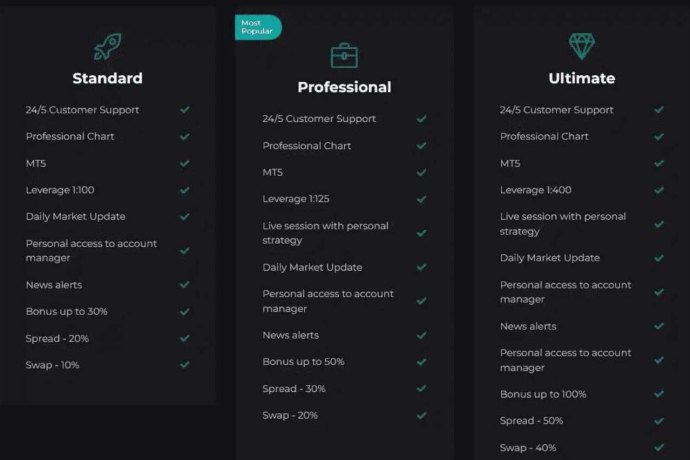Image resolution: width=690 pixels, height=460 pixels.
Task: Click checkmark beside Ultimate Leverage 1:400
Action: tap(659, 190)
